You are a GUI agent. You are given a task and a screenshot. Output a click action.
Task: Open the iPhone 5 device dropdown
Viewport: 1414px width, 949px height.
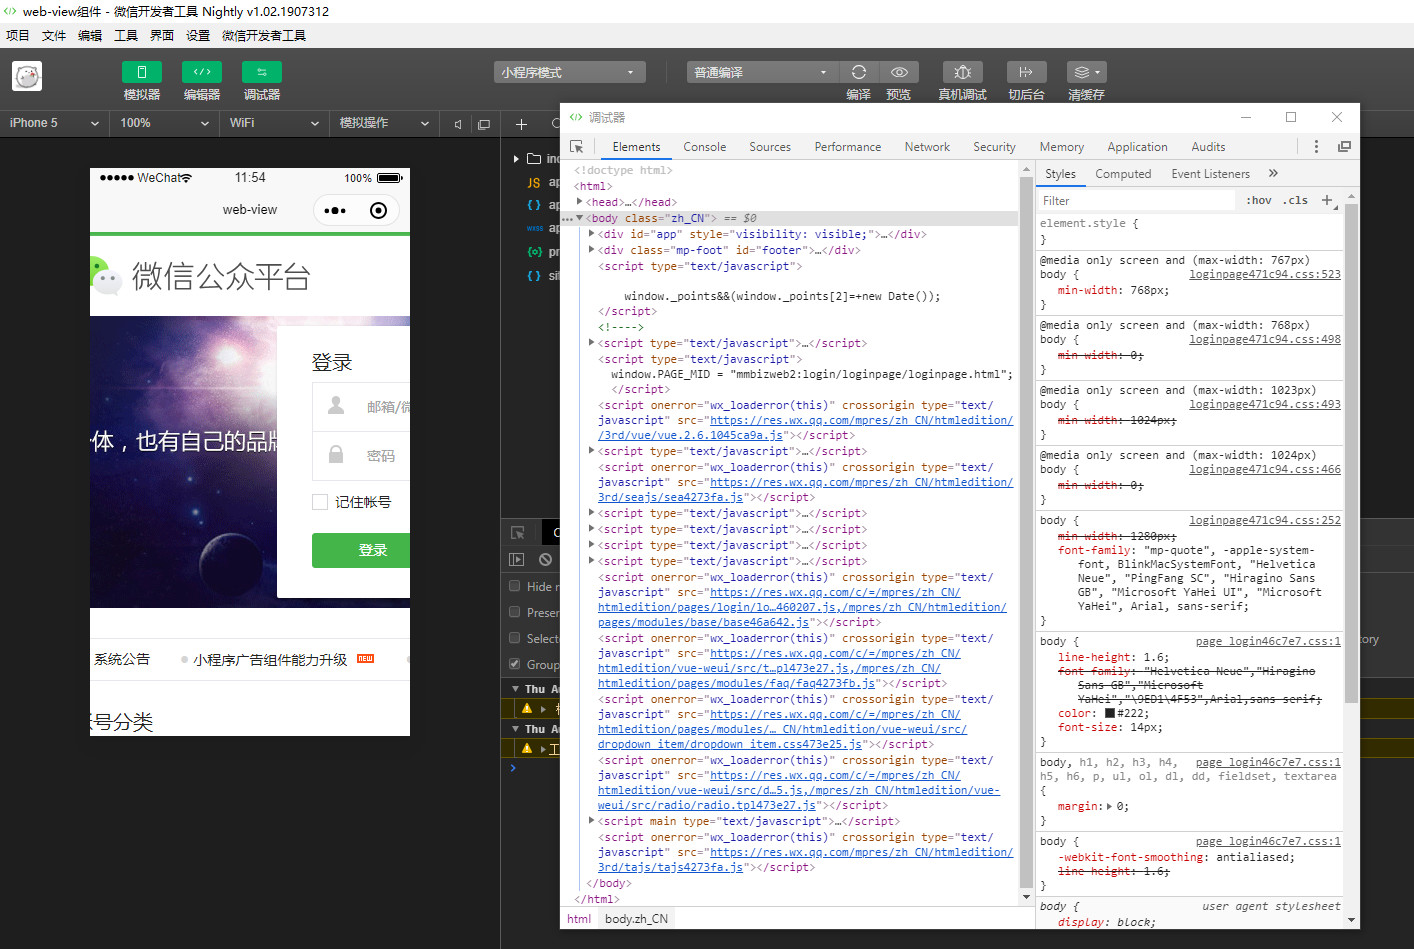click(x=54, y=123)
